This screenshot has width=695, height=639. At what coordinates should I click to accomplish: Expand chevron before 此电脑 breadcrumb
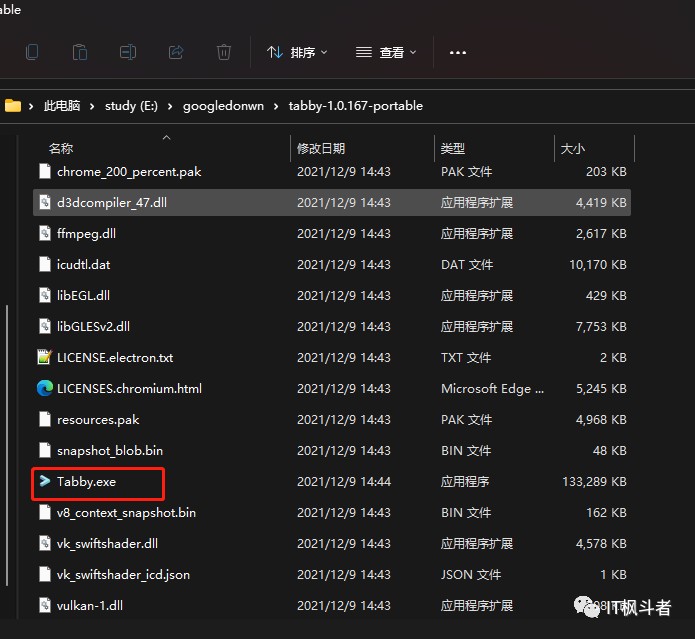(x=31, y=106)
